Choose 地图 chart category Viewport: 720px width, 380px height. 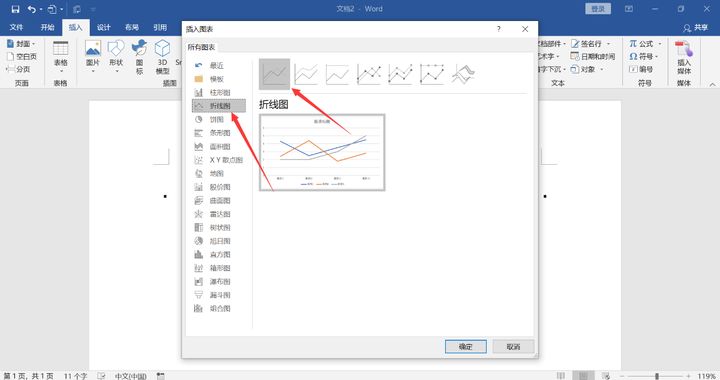coord(219,173)
